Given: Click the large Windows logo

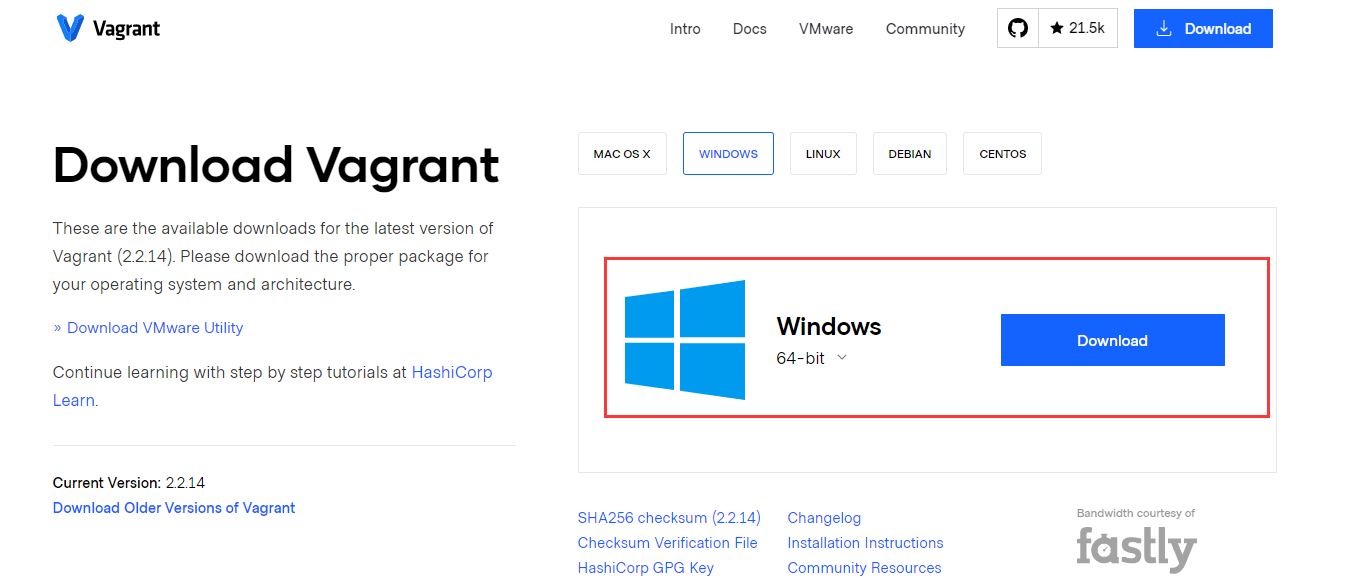Looking at the screenshot, I should pyautogui.click(x=685, y=340).
